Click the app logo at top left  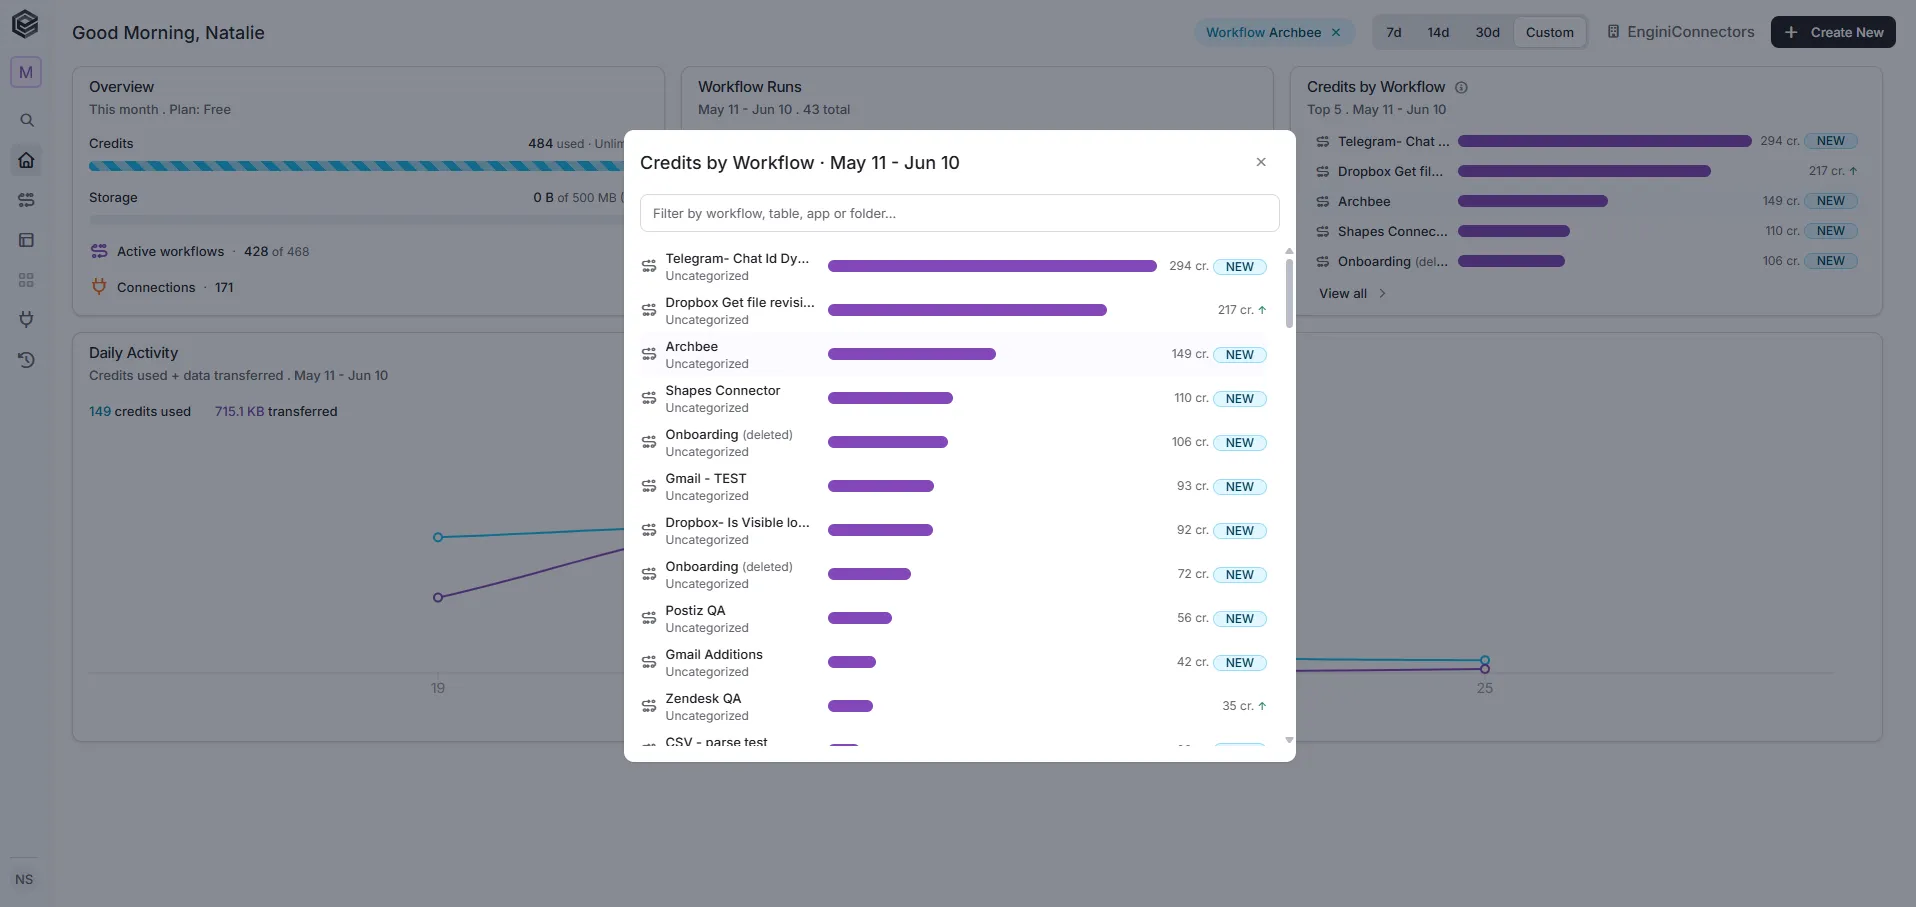(26, 24)
